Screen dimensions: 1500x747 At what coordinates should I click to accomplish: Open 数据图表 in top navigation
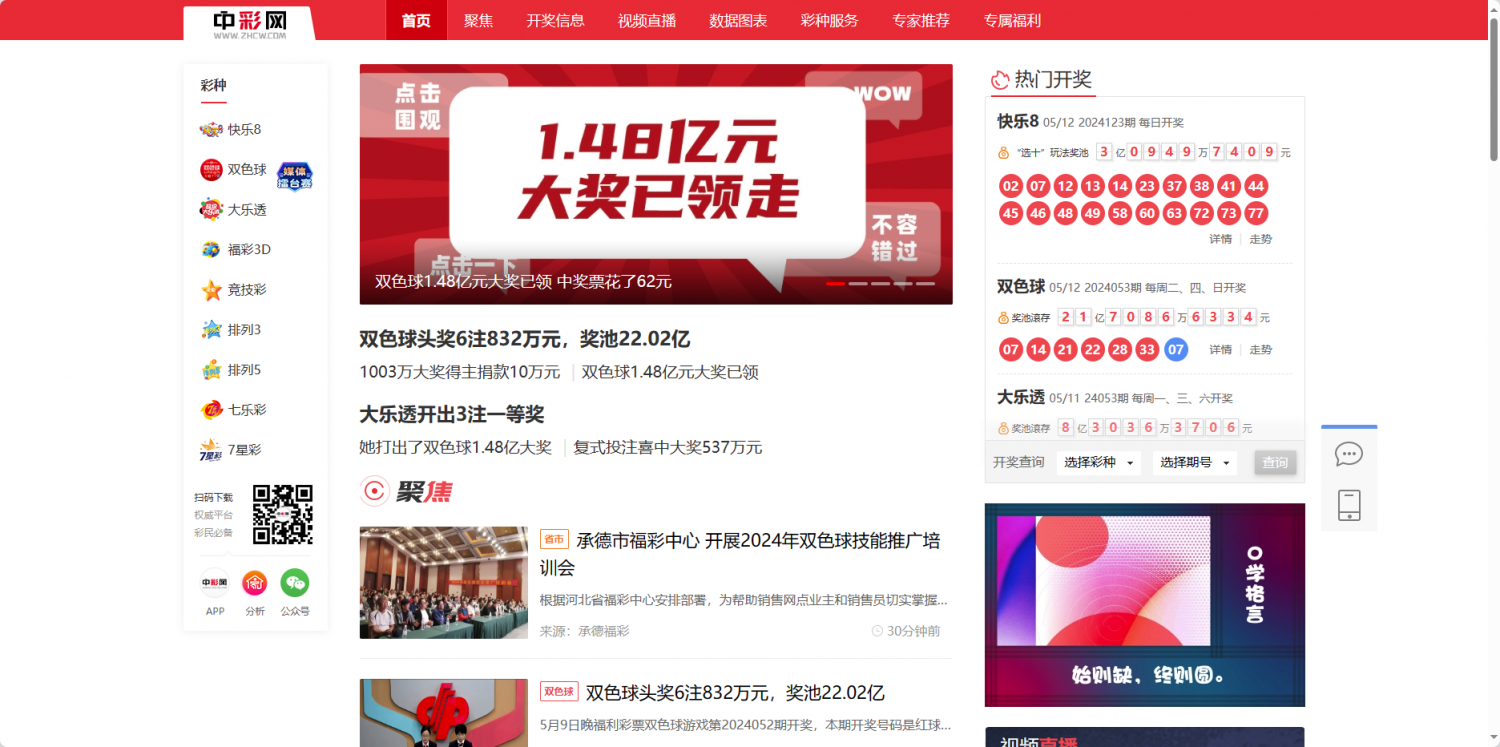coord(738,20)
